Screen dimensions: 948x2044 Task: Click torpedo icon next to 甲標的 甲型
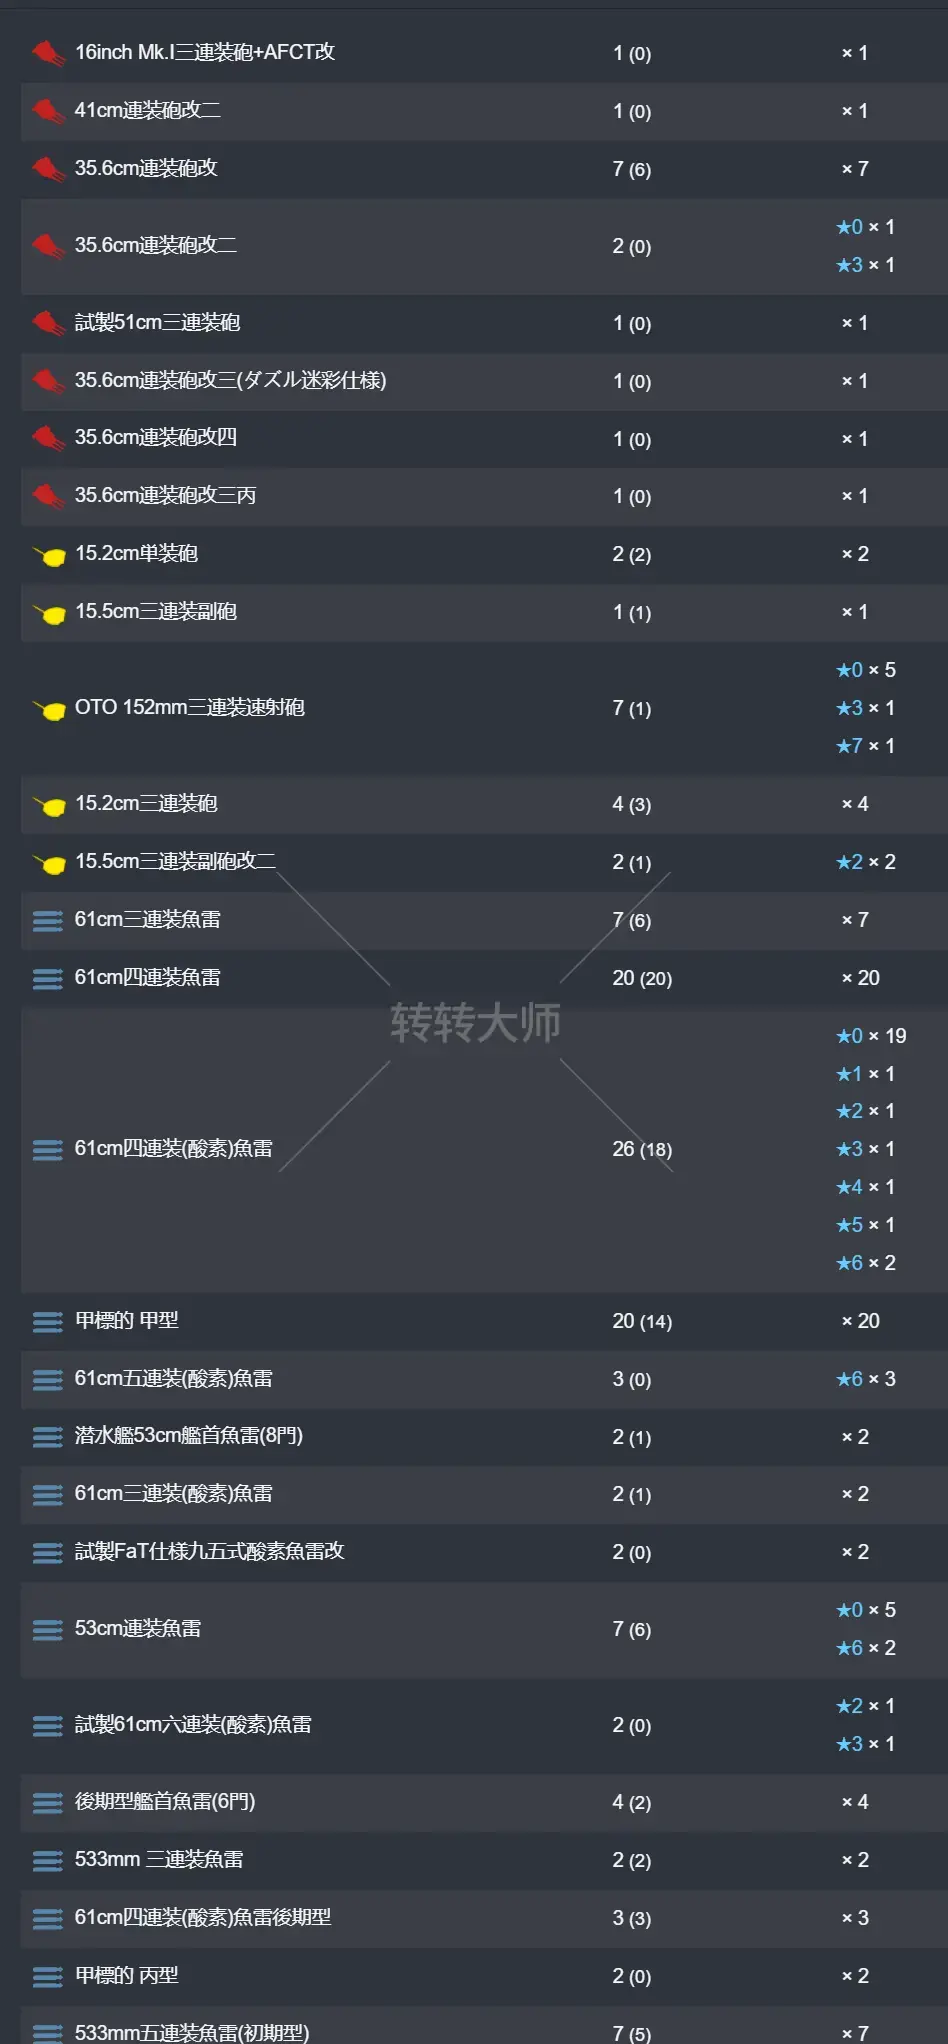point(47,1321)
